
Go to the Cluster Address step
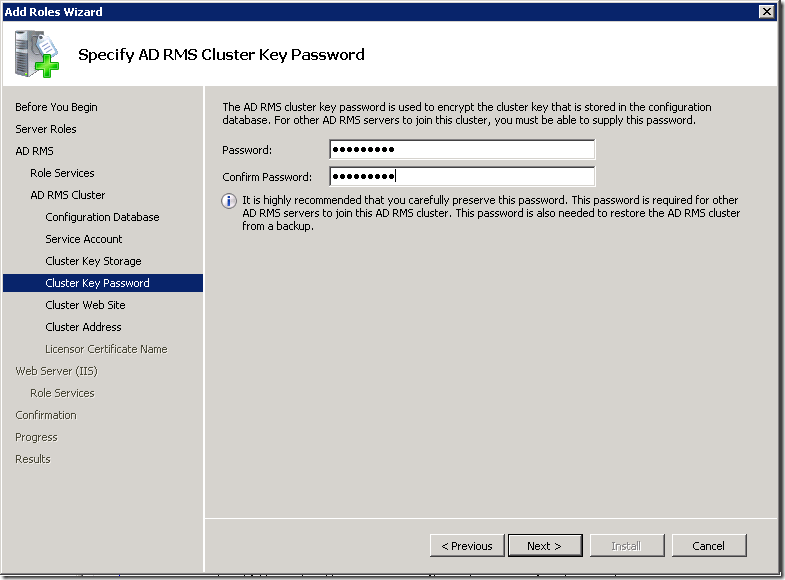coord(83,327)
